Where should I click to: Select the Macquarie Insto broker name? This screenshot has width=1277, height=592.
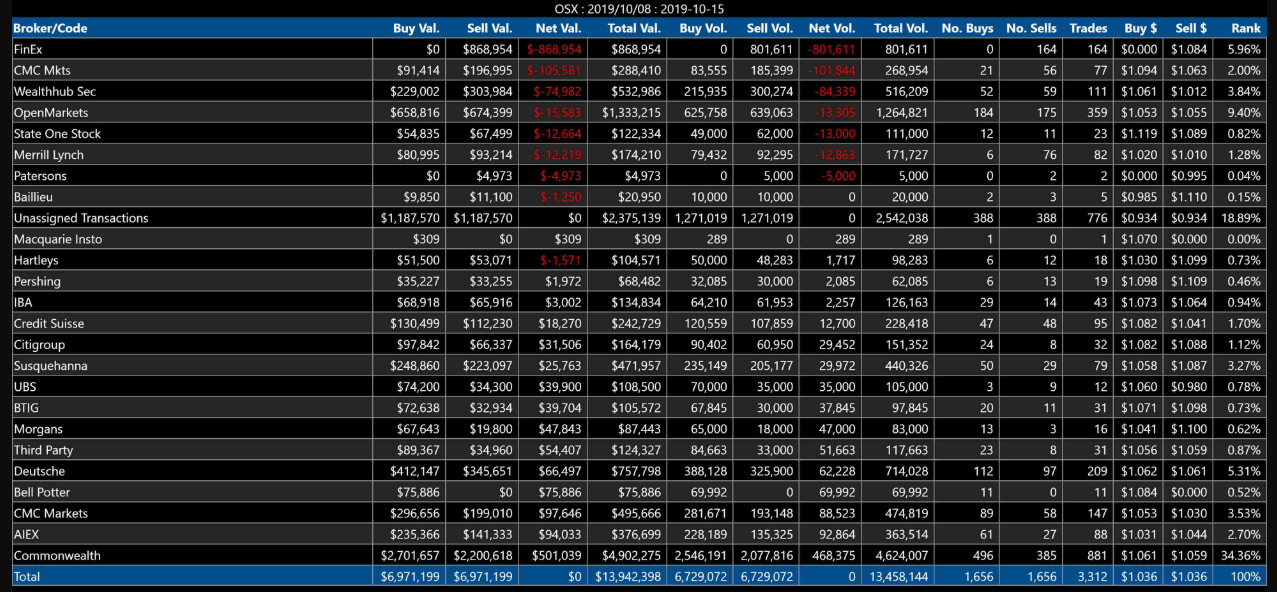pyautogui.click(x=58, y=239)
